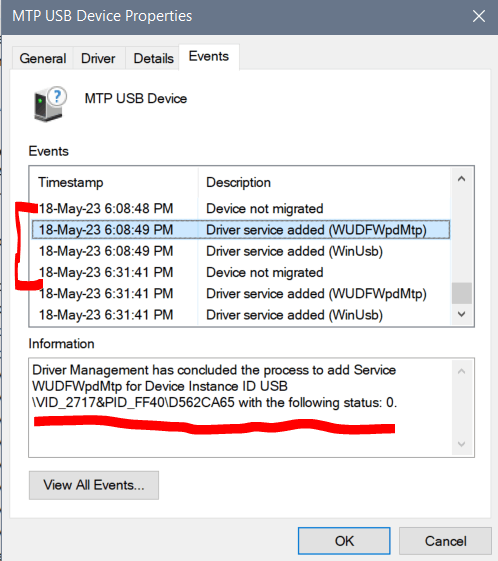Switch to the General tab
Screen dimensions: 498x561
[43, 58]
